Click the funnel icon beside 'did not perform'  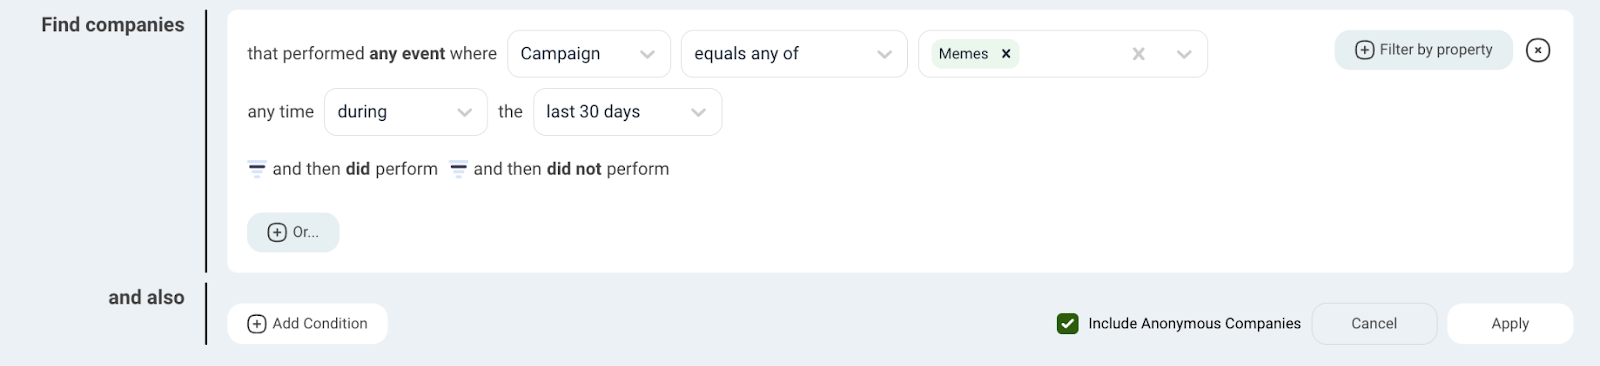(x=458, y=169)
